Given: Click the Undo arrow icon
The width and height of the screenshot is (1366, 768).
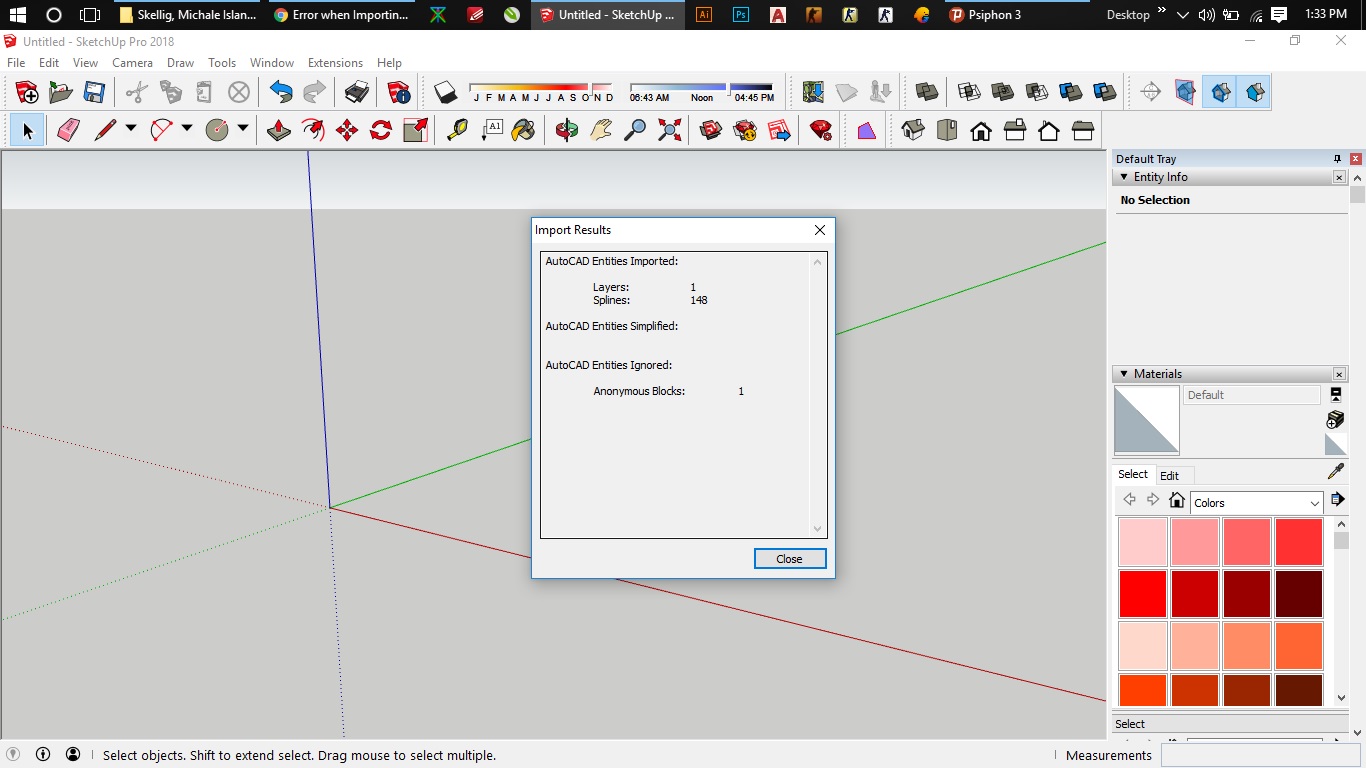Looking at the screenshot, I should tap(281, 93).
